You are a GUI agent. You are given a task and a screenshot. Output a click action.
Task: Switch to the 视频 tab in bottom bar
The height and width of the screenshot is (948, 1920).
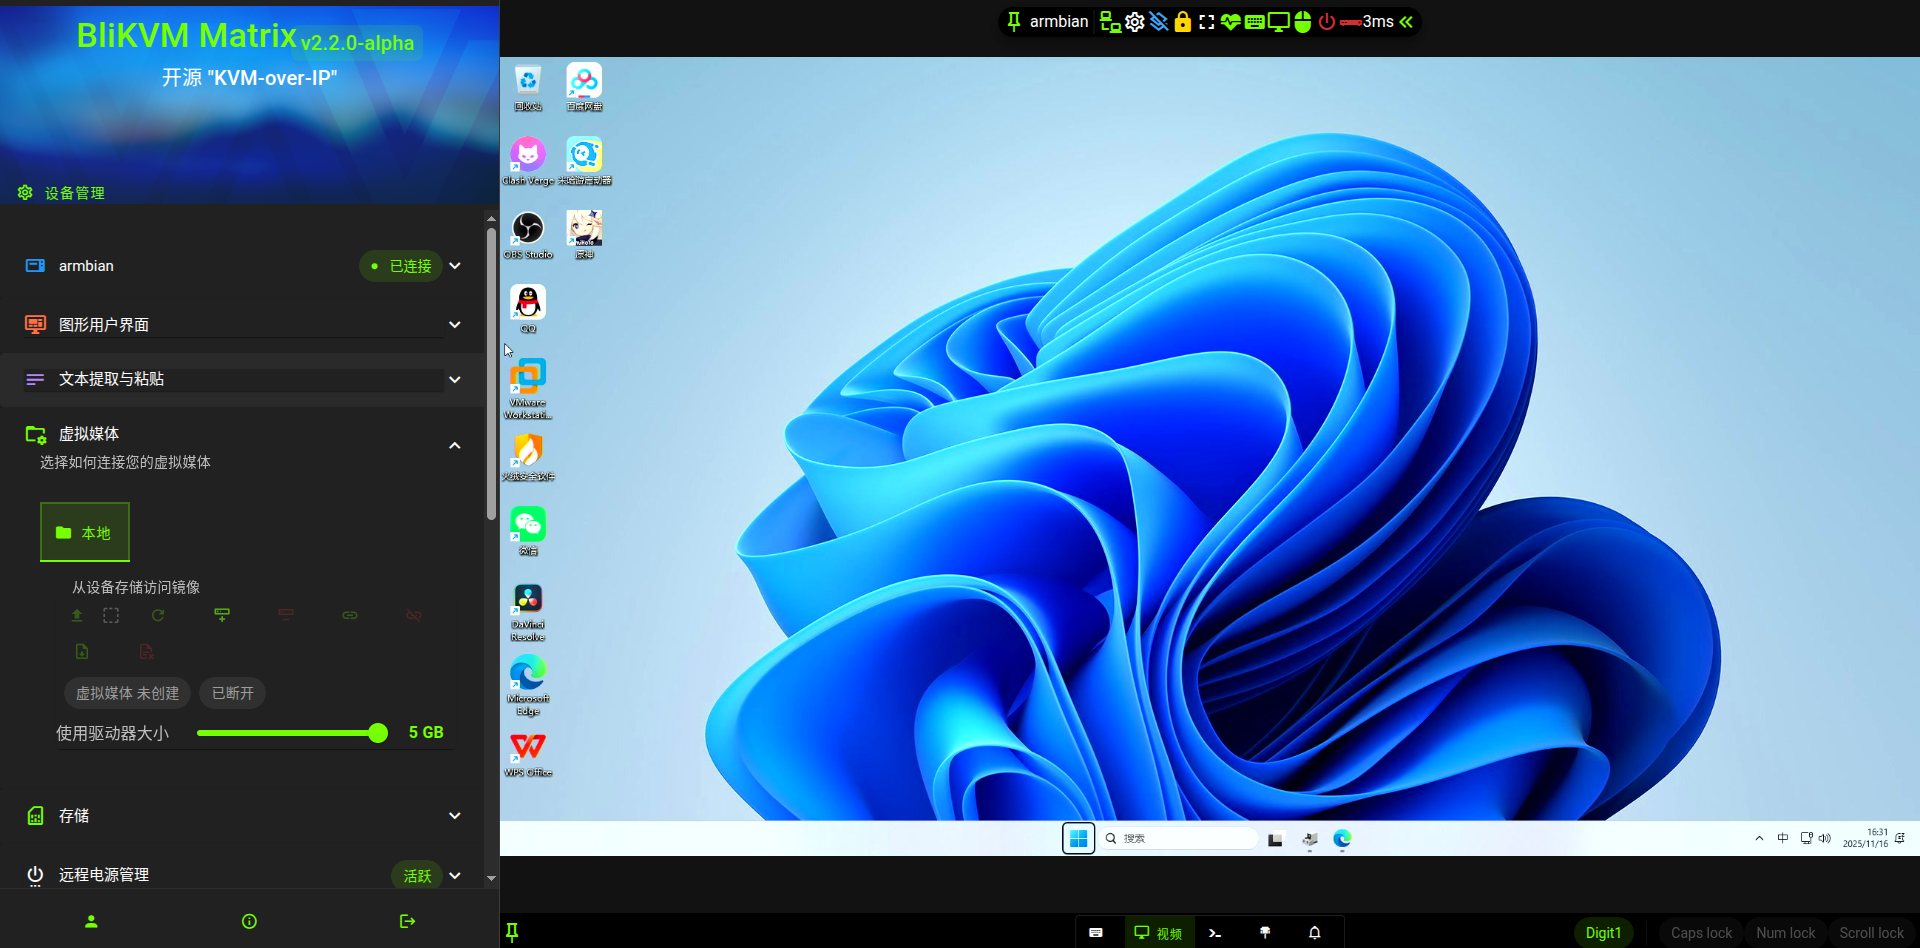pyautogui.click(x=1158, y=932)
